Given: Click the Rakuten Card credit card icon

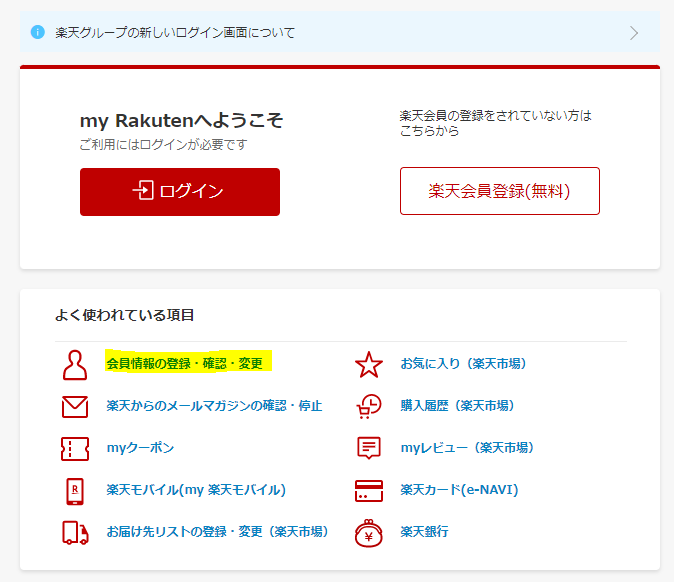Looking at the screenshot, I should [369, 491].
